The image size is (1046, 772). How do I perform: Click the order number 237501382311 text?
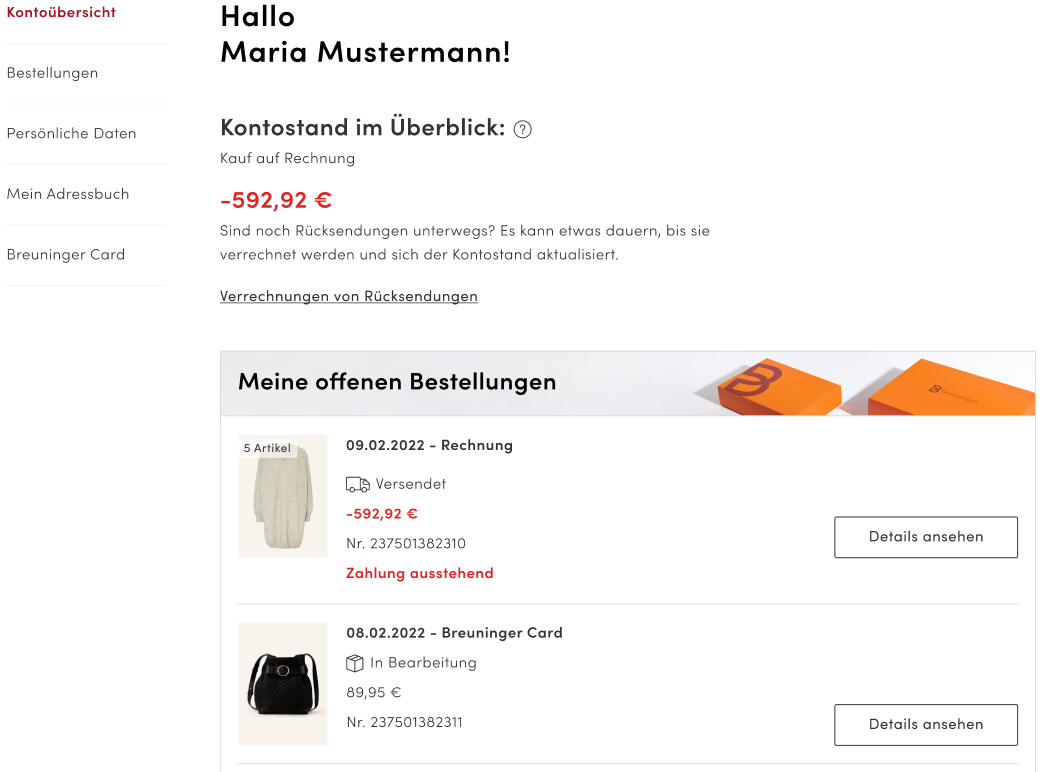[x=406, y=722]
